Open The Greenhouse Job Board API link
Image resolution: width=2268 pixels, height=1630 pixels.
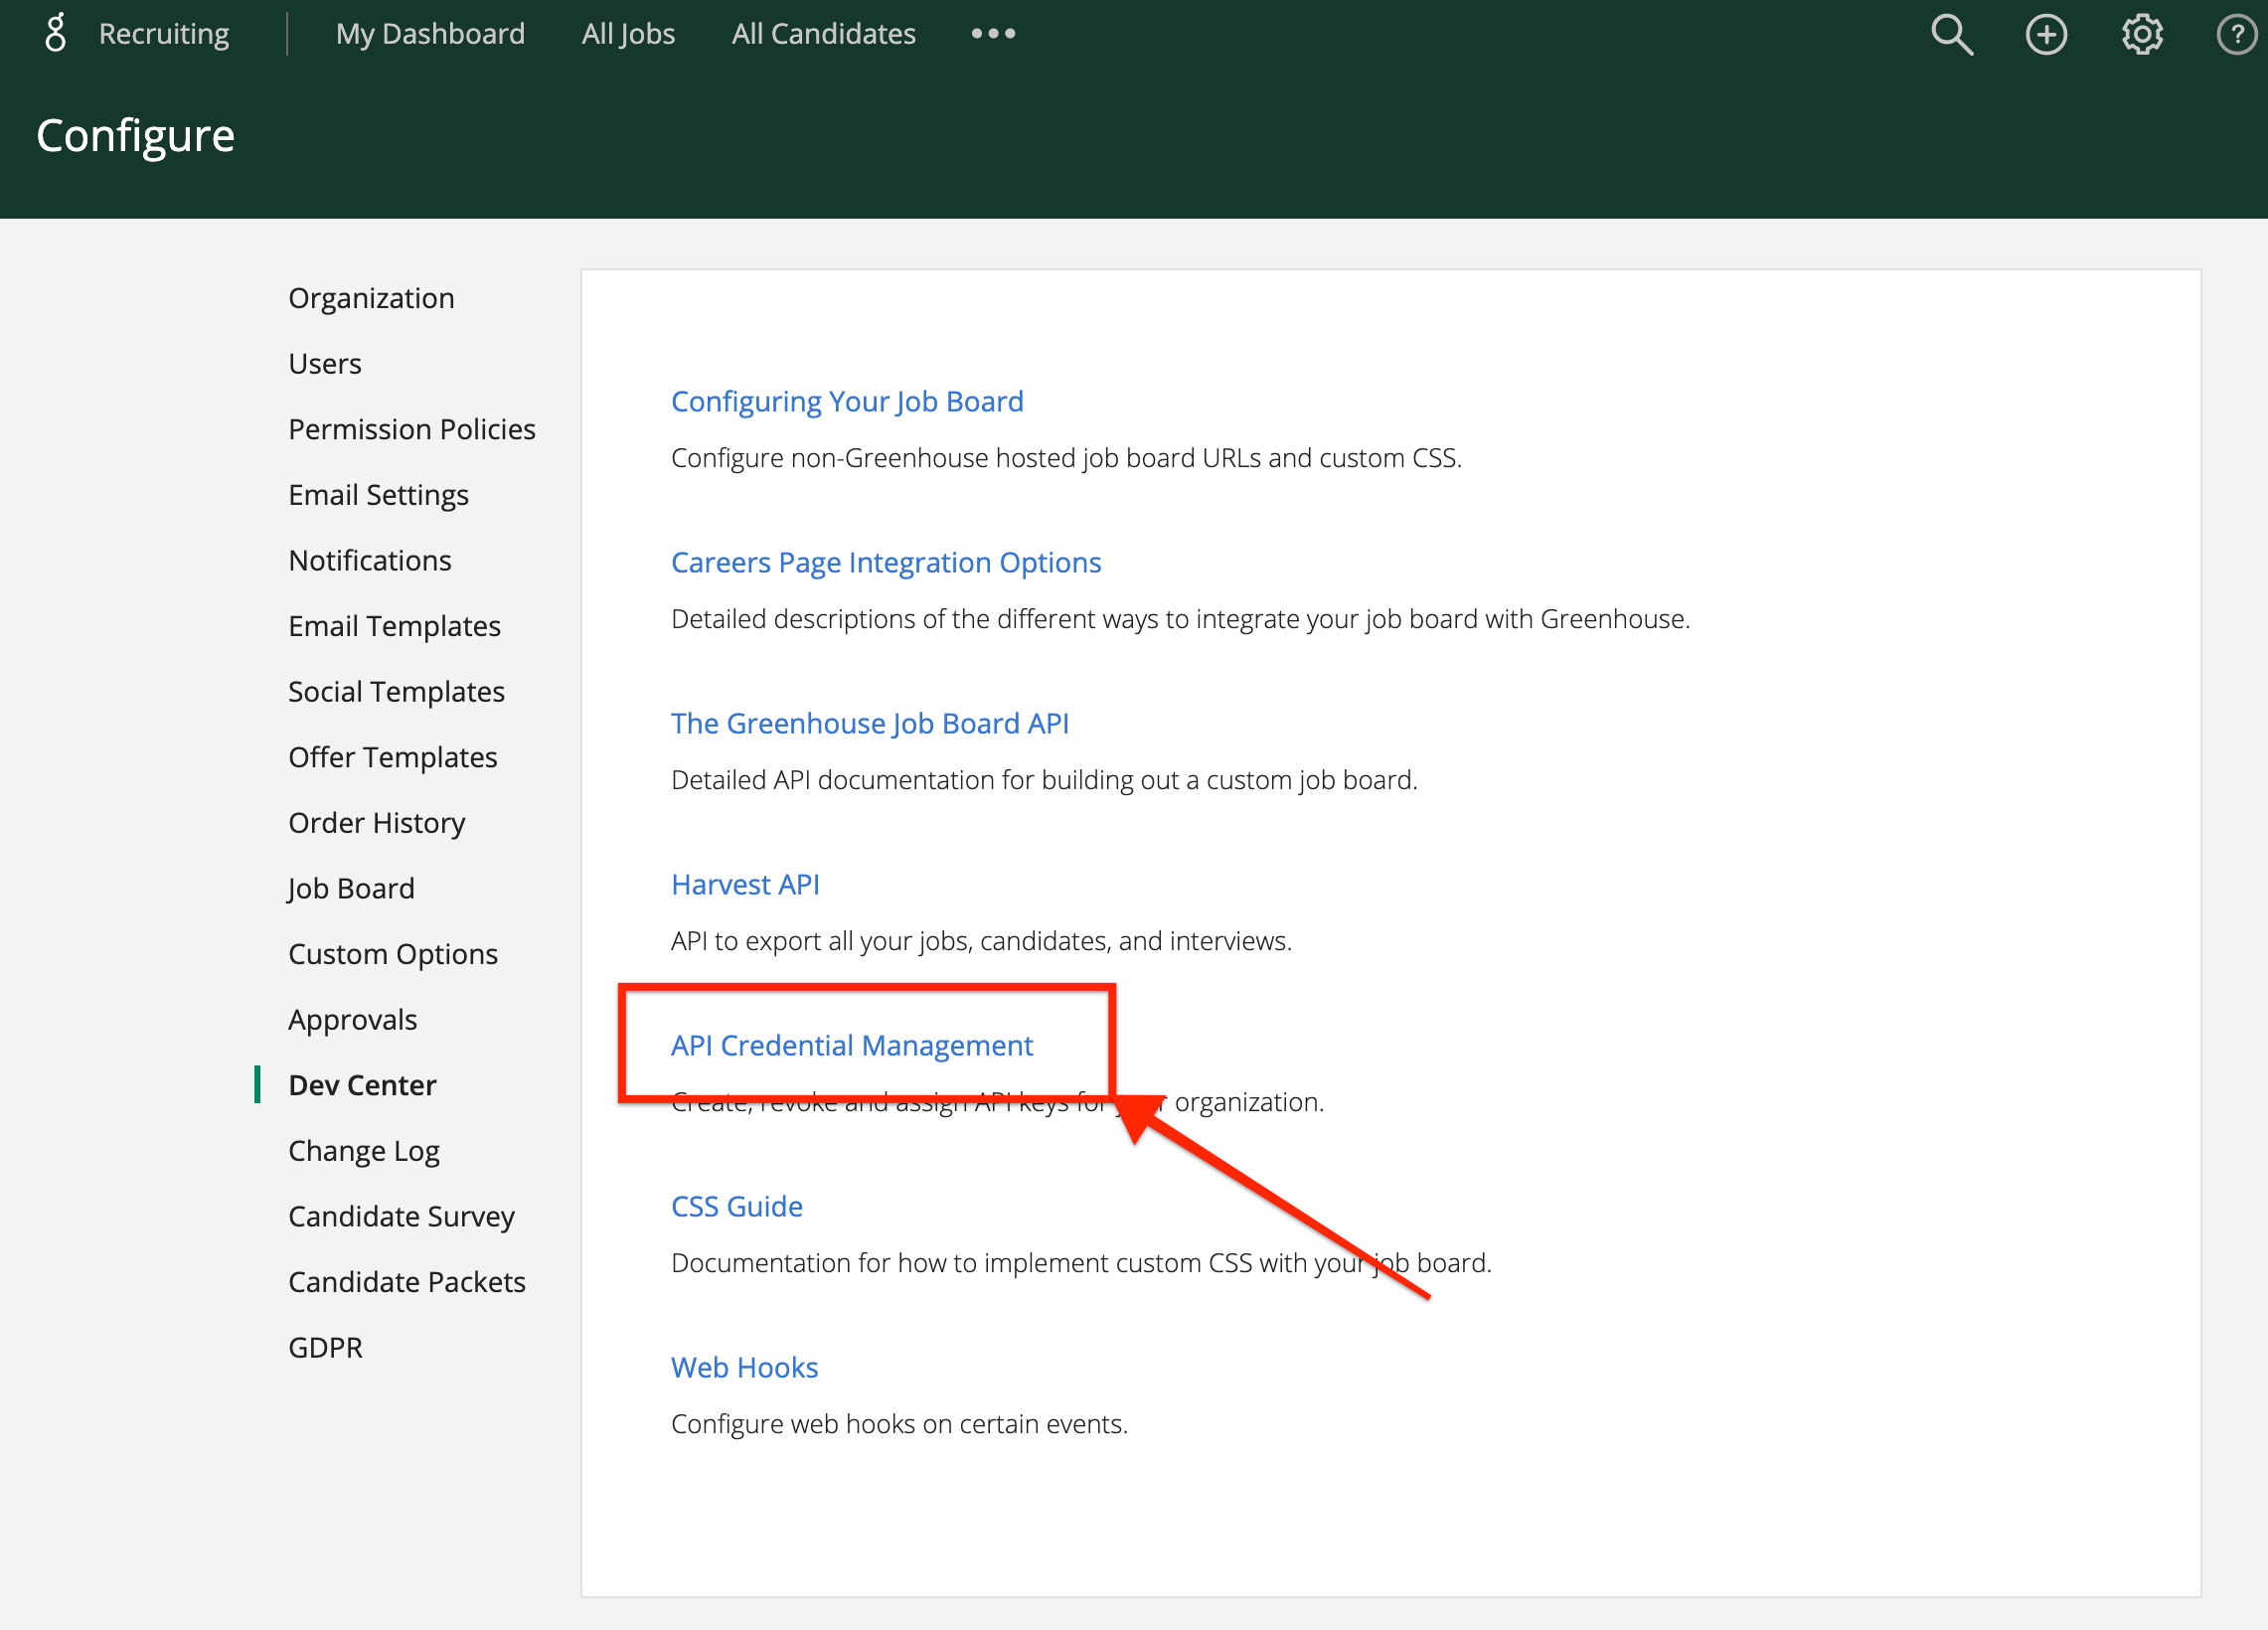point(869,723)
